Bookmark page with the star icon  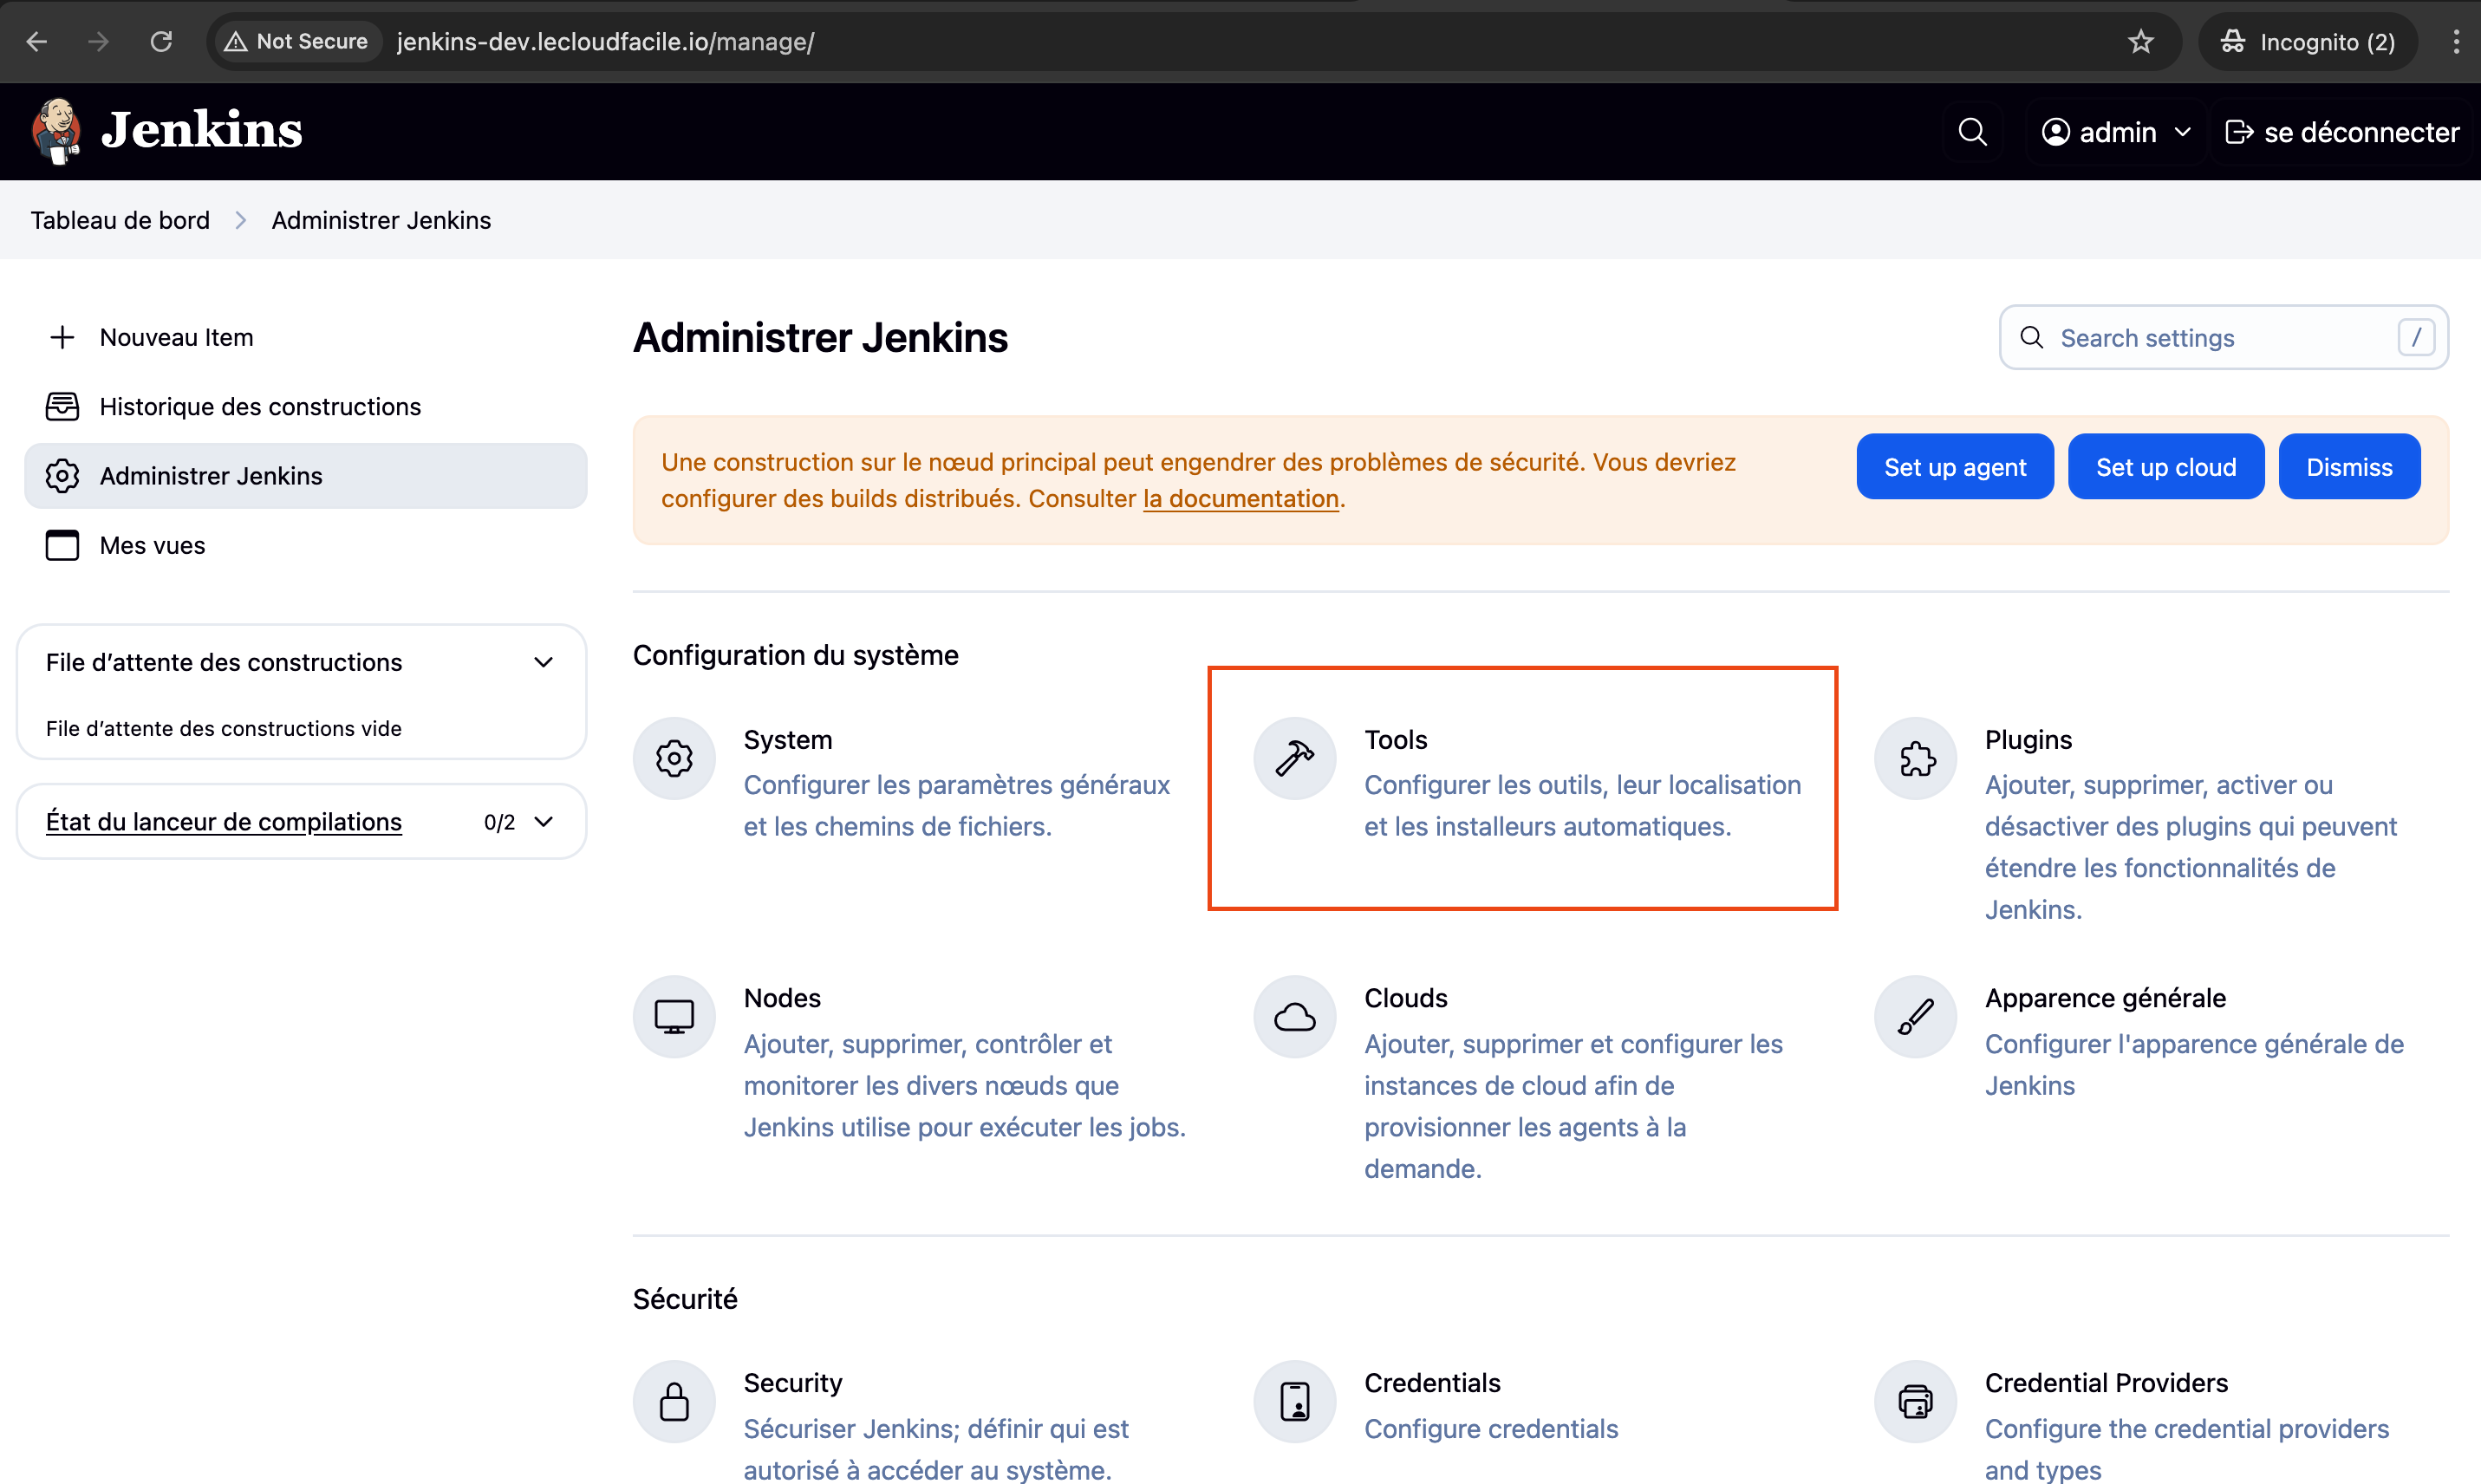coord(2140,42)
